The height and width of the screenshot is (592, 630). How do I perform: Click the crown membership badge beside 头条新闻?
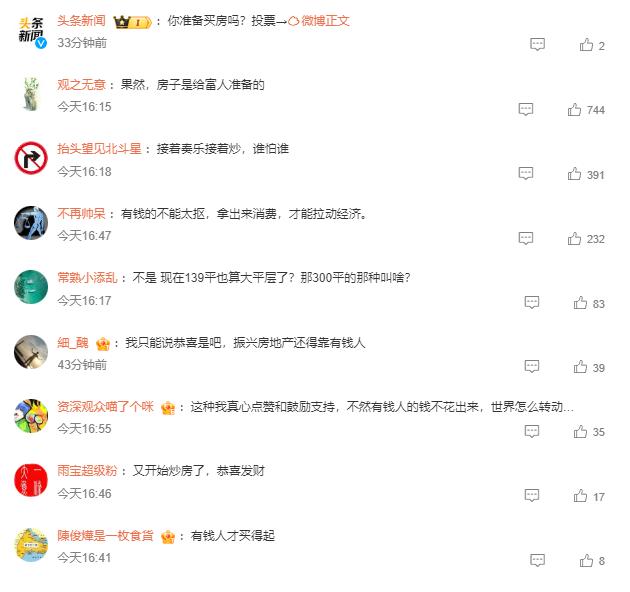133,22
